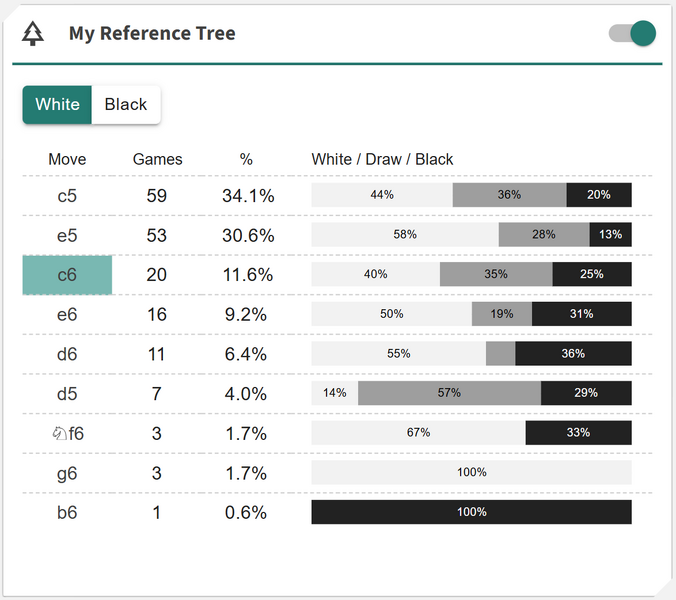Click the 57% draw segment for d5
This screenshot has height=600, width=676.
[449, 393]
